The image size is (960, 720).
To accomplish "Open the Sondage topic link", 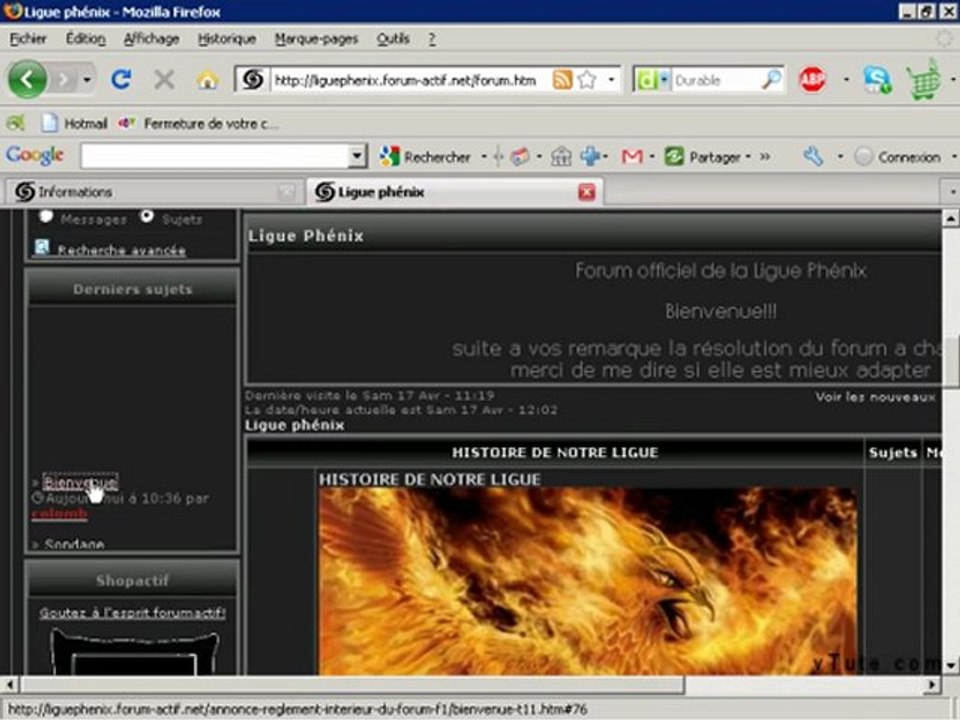I will point(74,544).
